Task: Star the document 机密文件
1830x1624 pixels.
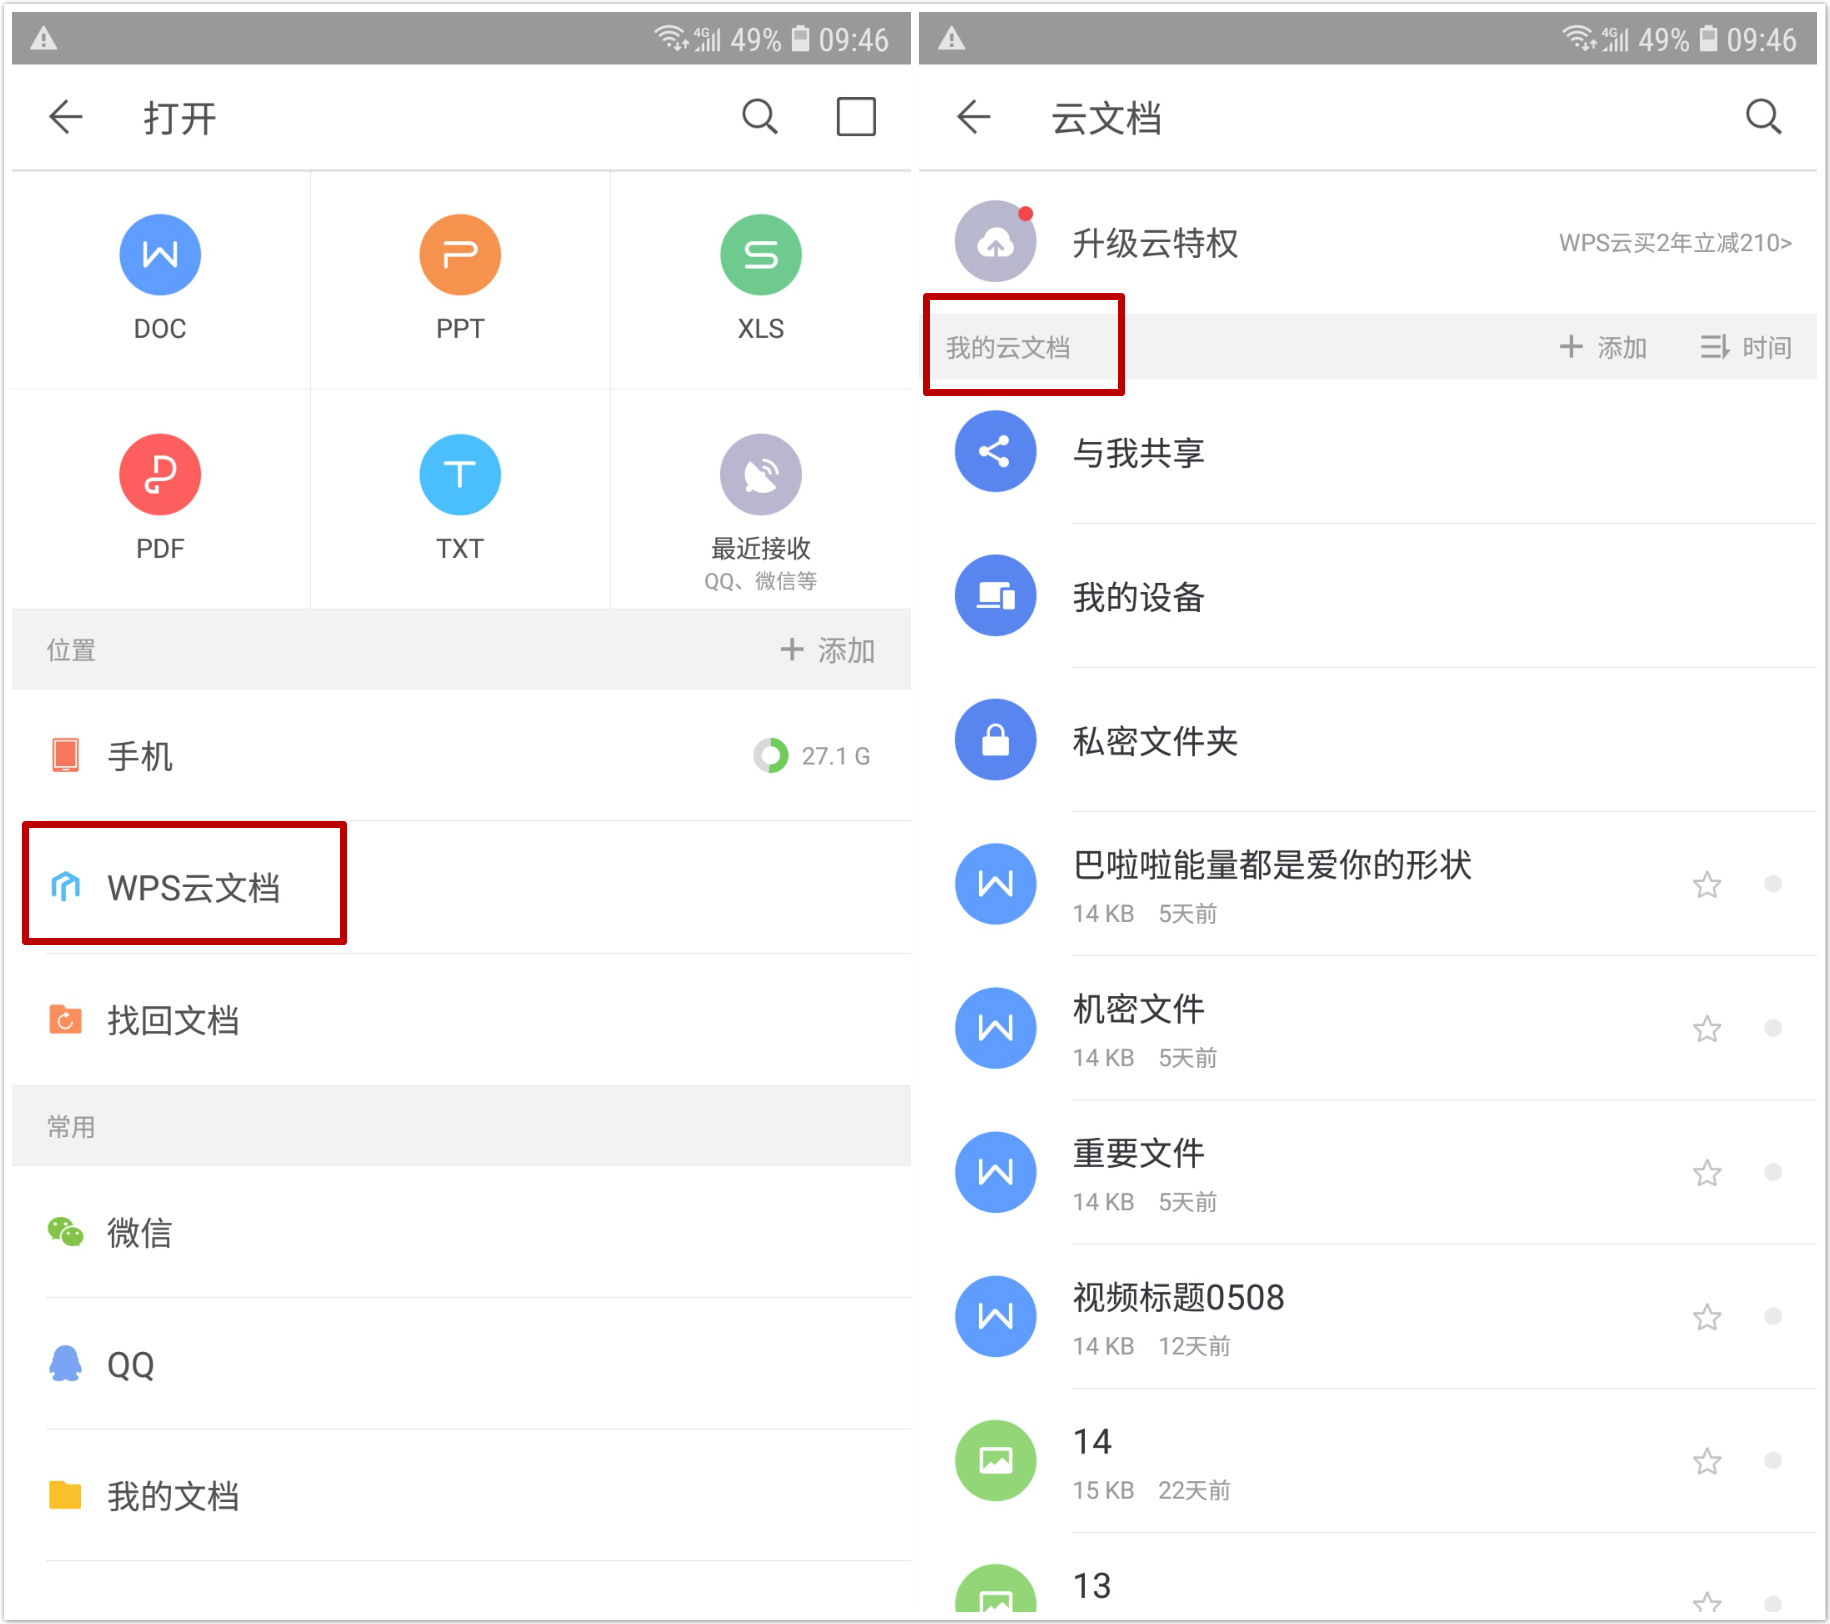Action: click(x=1707, y=1029)
